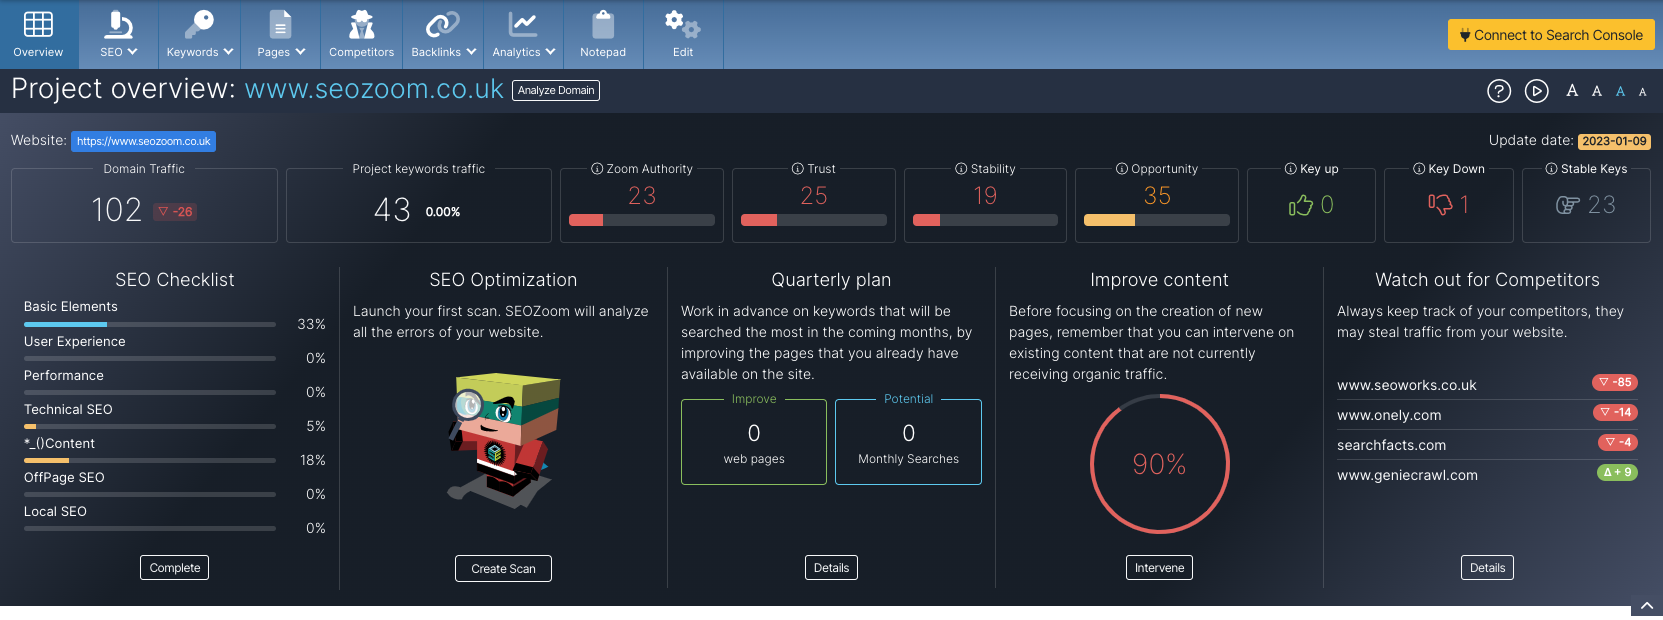The height and width of the screenshot is (620, 1663).
Task: Click the Opportunity score bar
Action: [x=1157, y=220]
